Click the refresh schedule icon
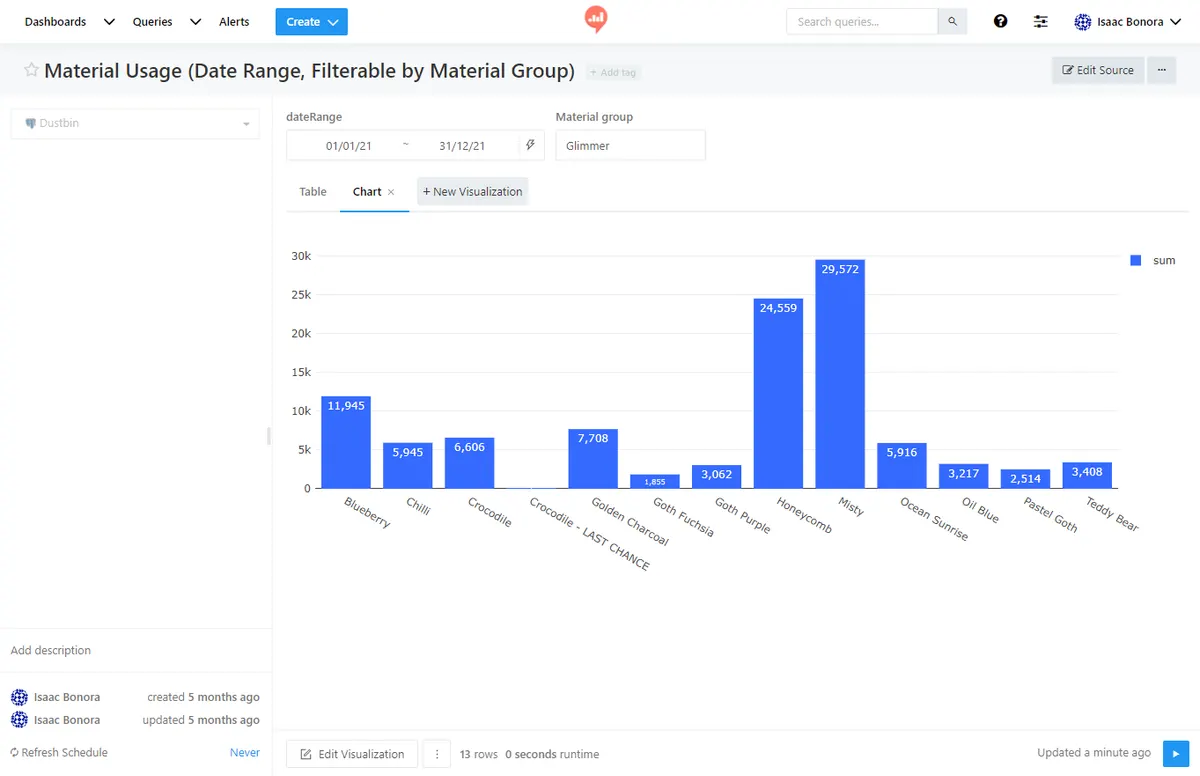1200x776 pixels. 15,753
